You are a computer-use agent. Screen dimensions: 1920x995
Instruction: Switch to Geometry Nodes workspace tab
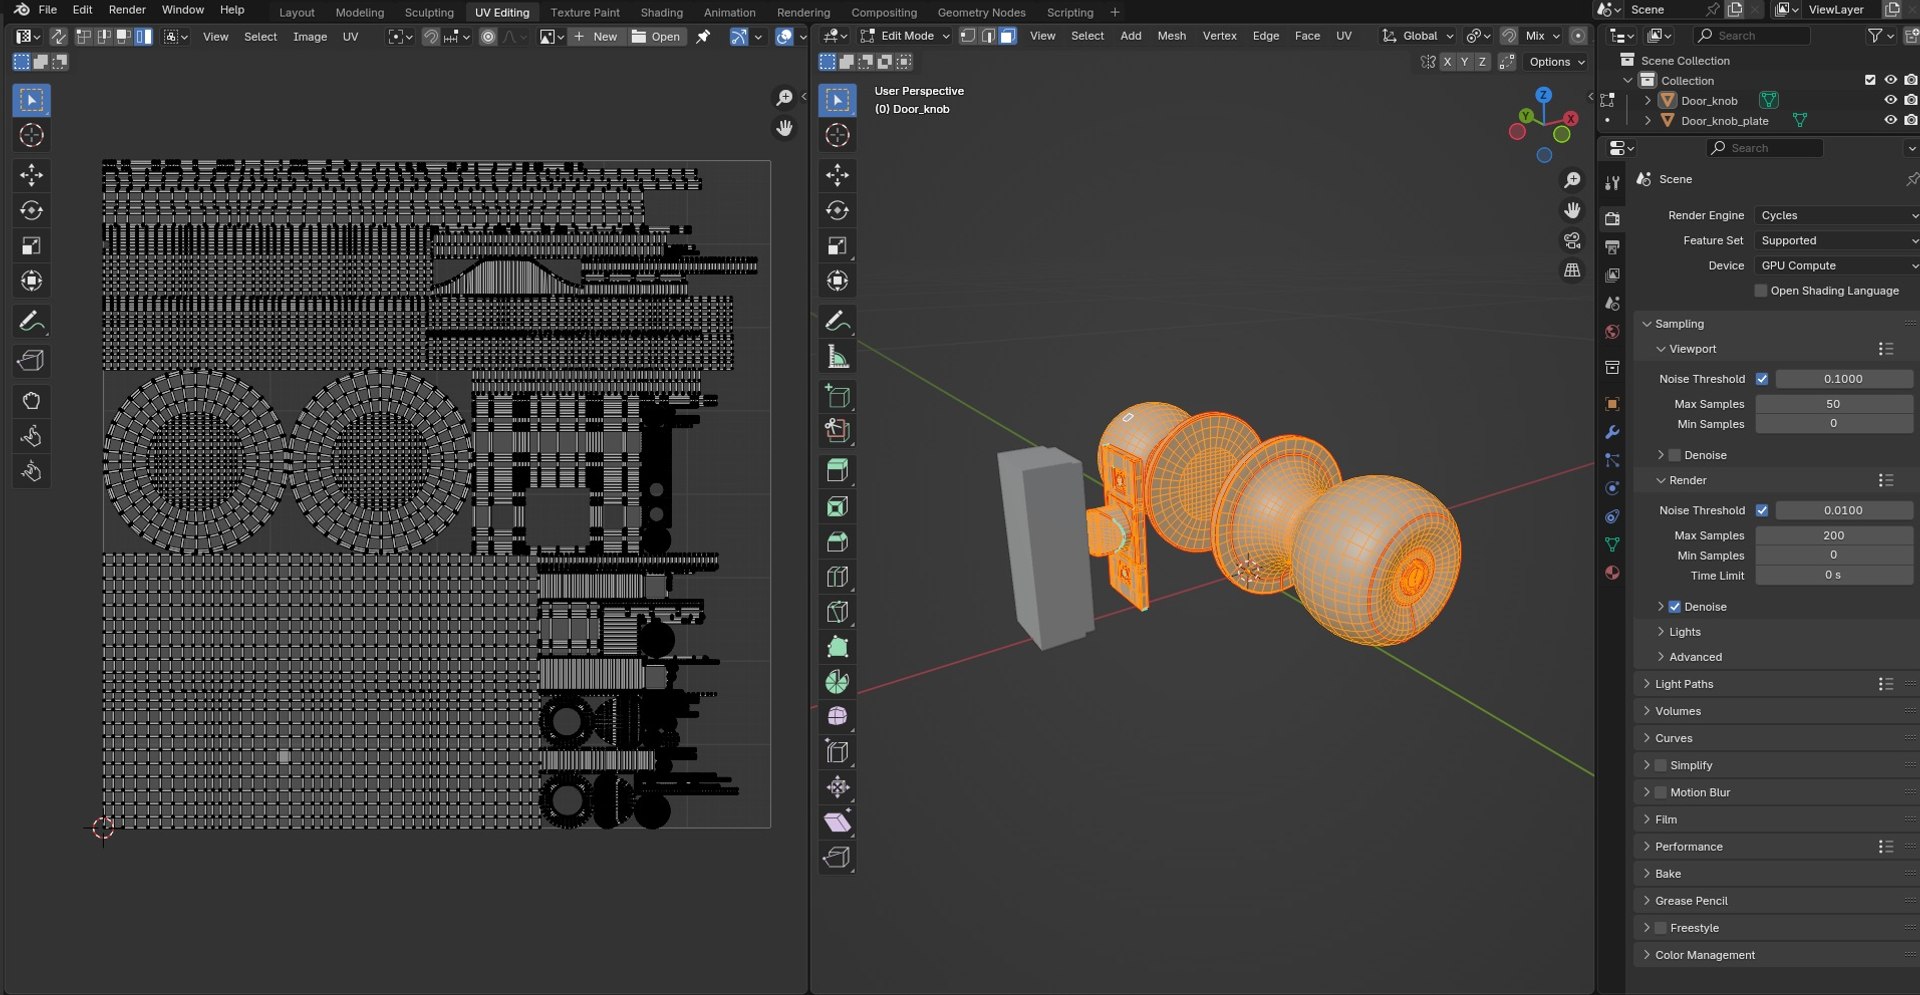[x=981, y=12]
